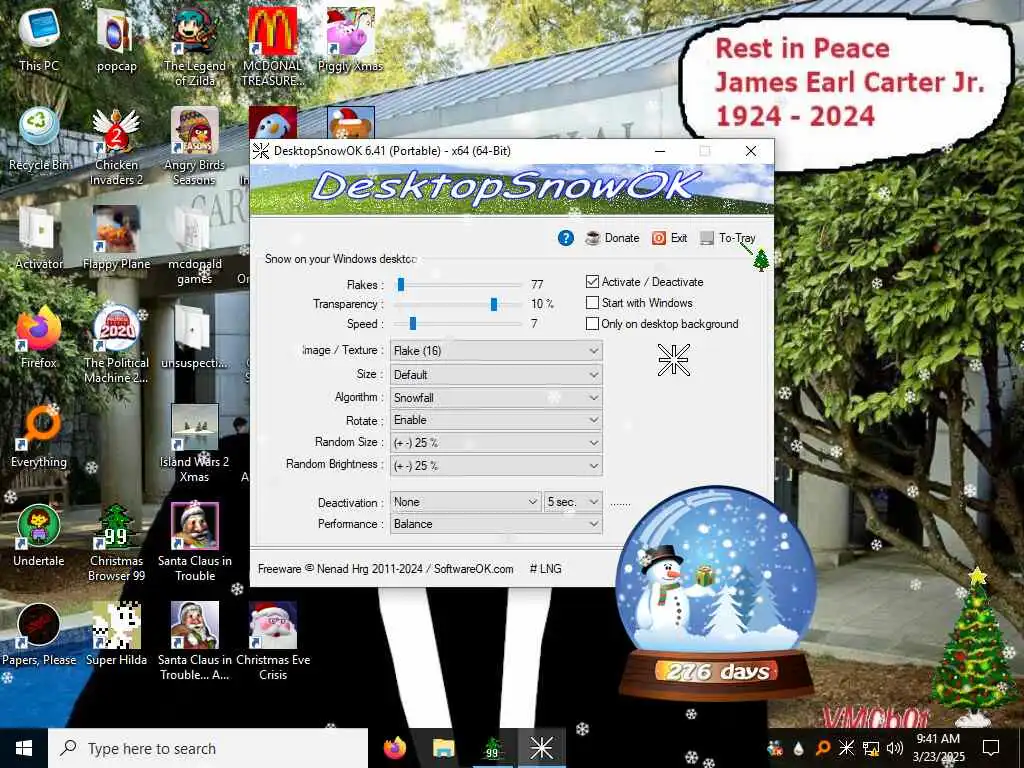Click the taskbar search box

pos(208,748)
